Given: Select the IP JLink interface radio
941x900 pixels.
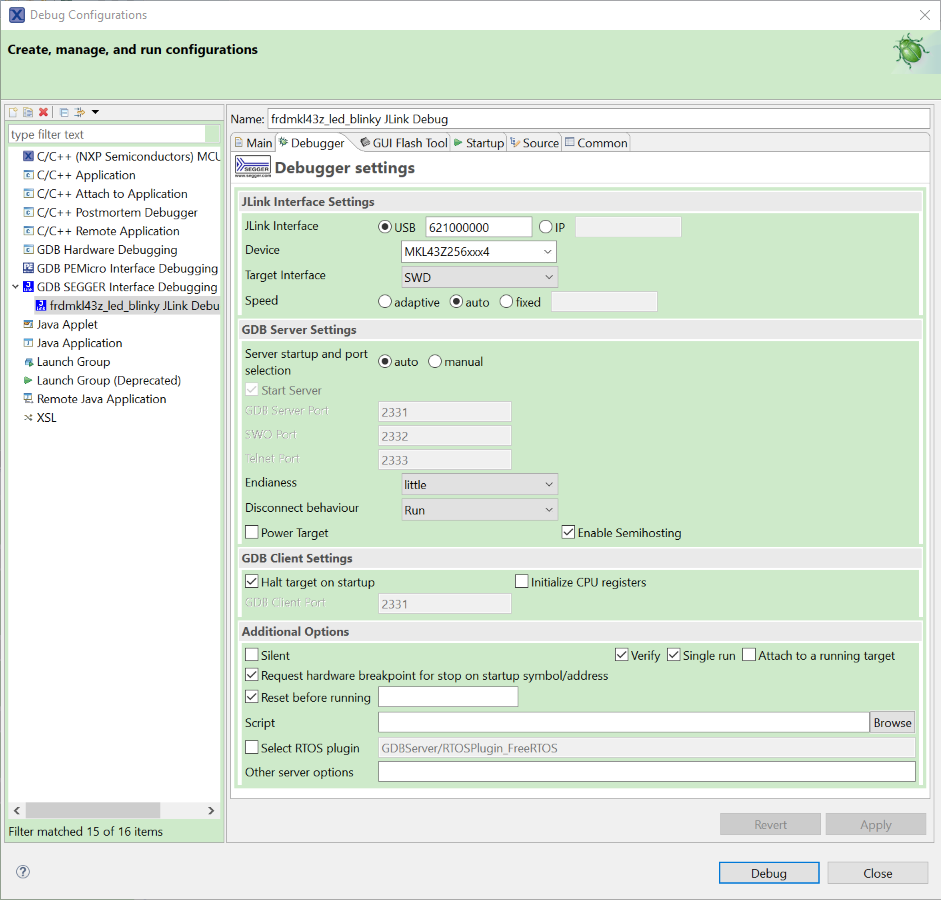Looking at the screenshot, I should tap(546, 227).
